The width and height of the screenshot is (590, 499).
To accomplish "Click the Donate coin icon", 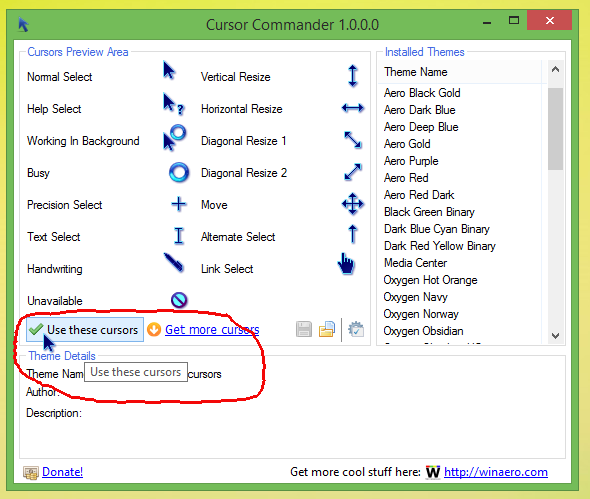I will tap(31, 472).
